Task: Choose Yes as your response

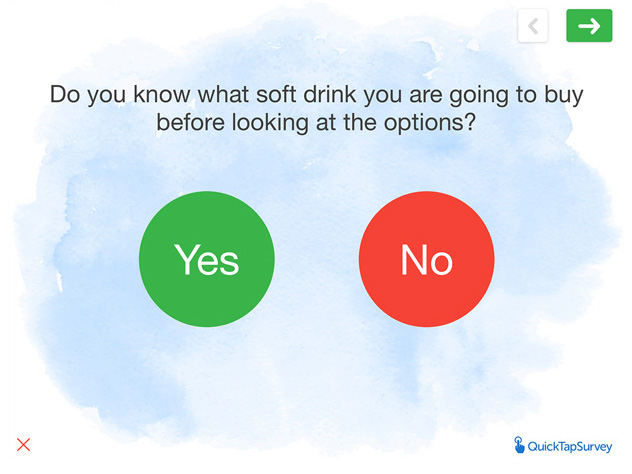Action: click(207, 259)
